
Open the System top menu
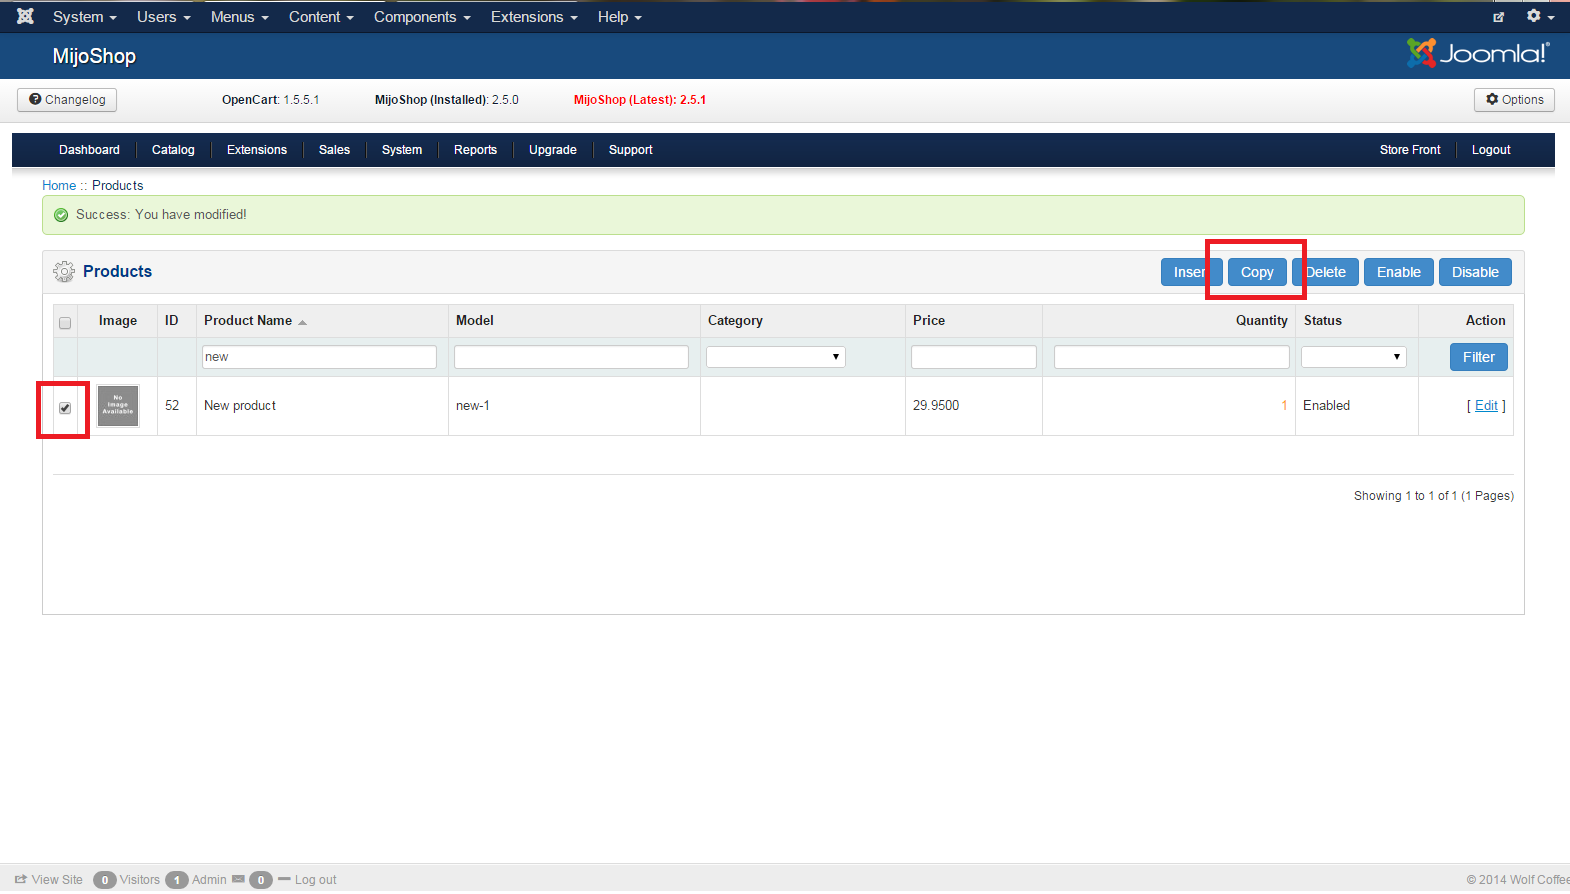point(84,17)
